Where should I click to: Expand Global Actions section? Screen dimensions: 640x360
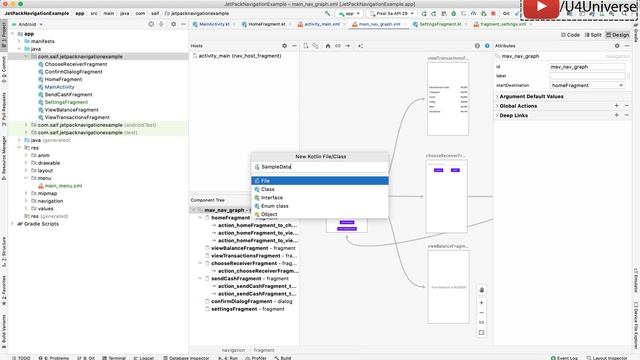pyautogui.click(x=497, y=106)
